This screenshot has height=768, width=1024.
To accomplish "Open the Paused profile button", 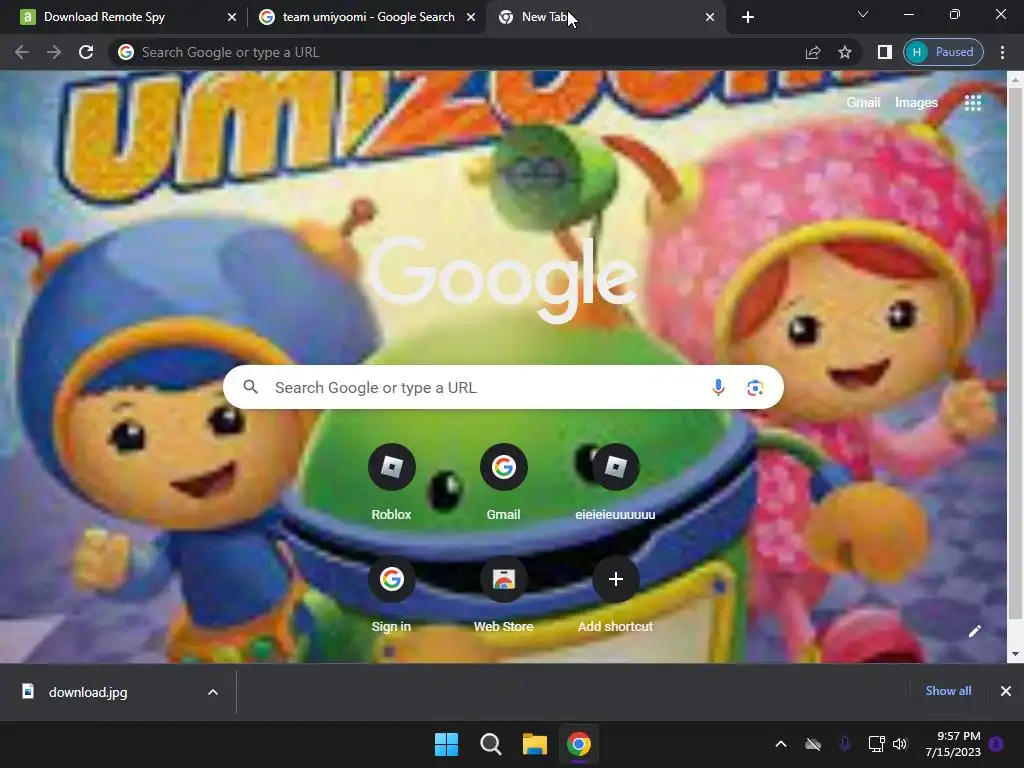I will coord(943,52).
